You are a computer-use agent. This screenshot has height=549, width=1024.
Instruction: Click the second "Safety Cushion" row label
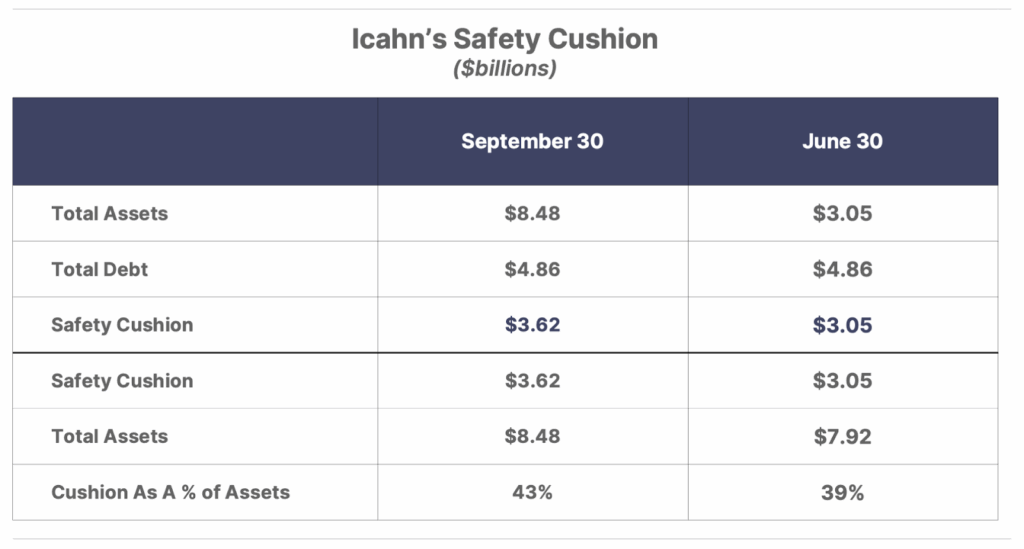(x=122, y=381)
